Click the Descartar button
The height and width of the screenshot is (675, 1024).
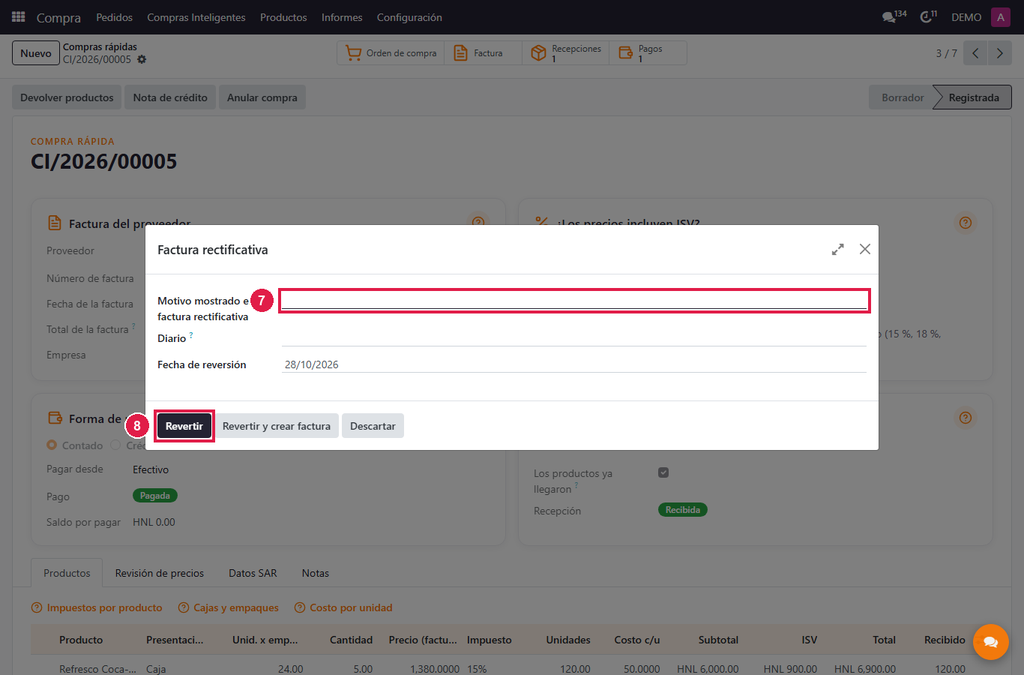tap(373, 426)
